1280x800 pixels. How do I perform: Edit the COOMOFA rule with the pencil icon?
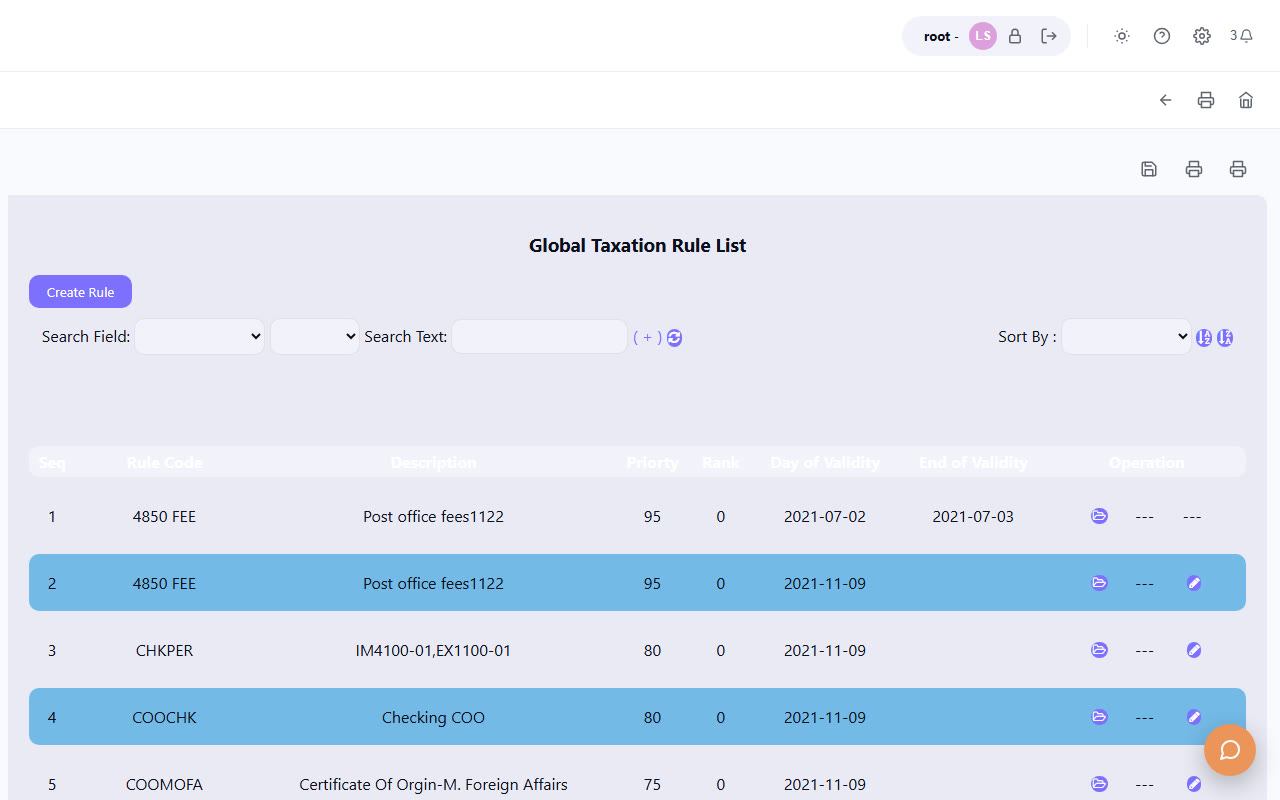coord(1193,784)
